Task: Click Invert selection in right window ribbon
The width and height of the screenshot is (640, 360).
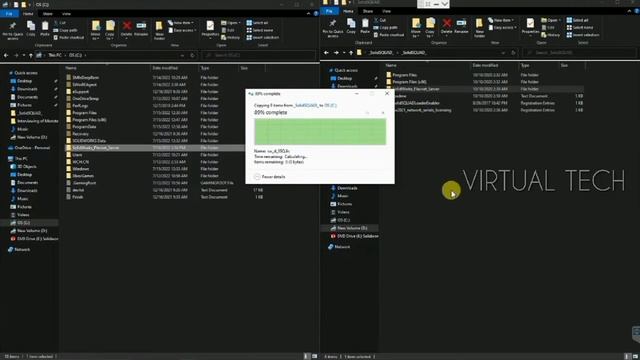Action: coord(582,35)
